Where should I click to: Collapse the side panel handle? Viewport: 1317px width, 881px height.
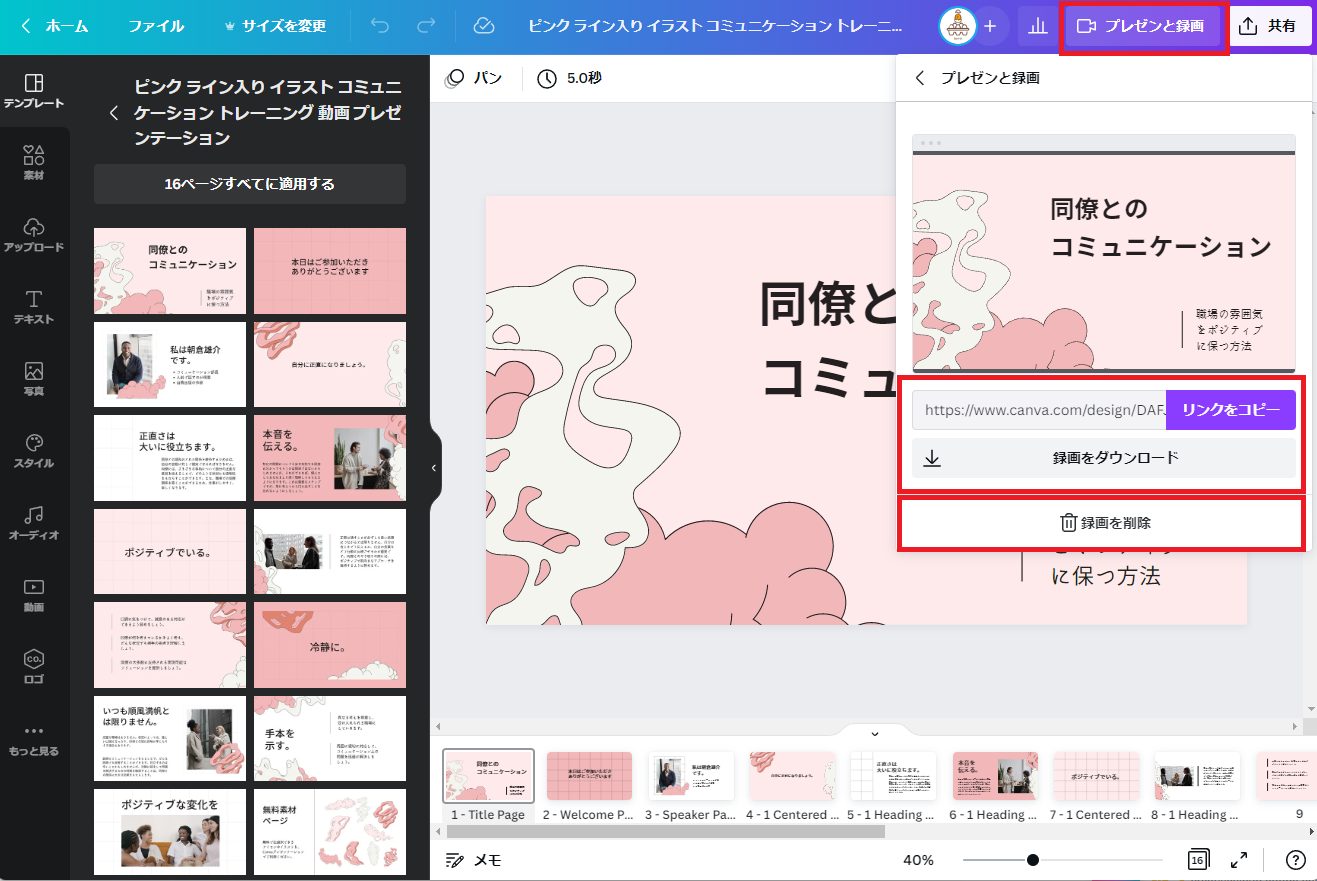(434, 467)
